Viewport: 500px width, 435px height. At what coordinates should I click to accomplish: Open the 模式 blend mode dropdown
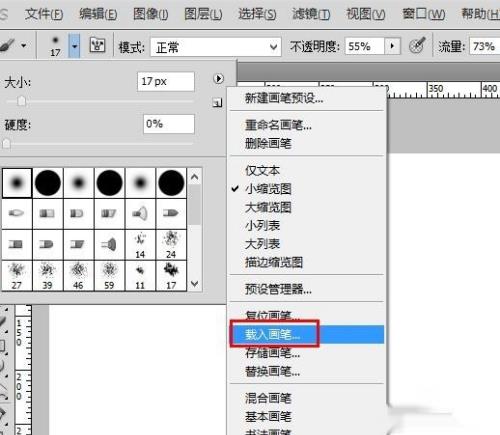pyautogui.click(x=216, y=47)
